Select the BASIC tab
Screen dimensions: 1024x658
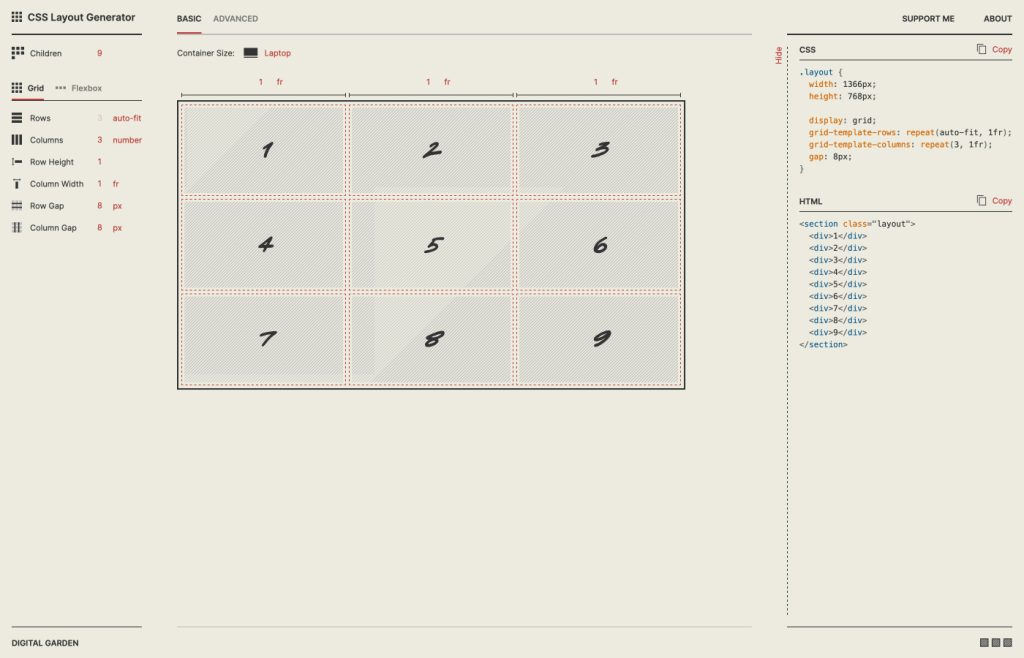point(189,18)
